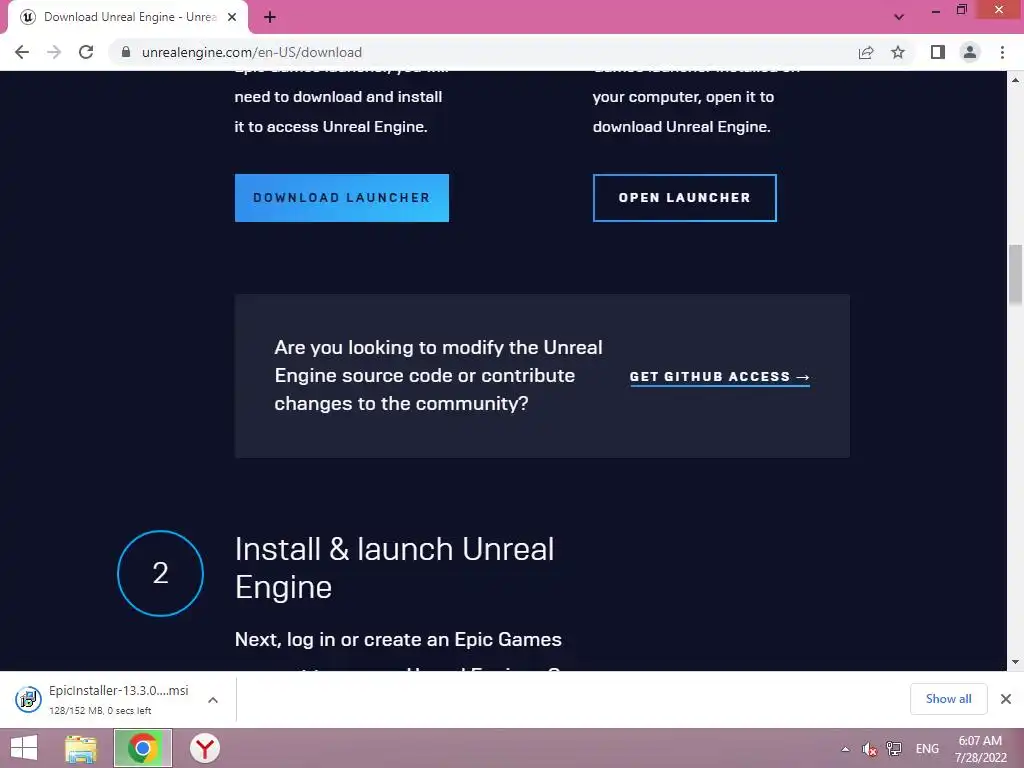Image resolution: width=1024 pixels, height=768 pixels.
Task: Open File Explorer from taskbar
Action: [x=81, y=748]
